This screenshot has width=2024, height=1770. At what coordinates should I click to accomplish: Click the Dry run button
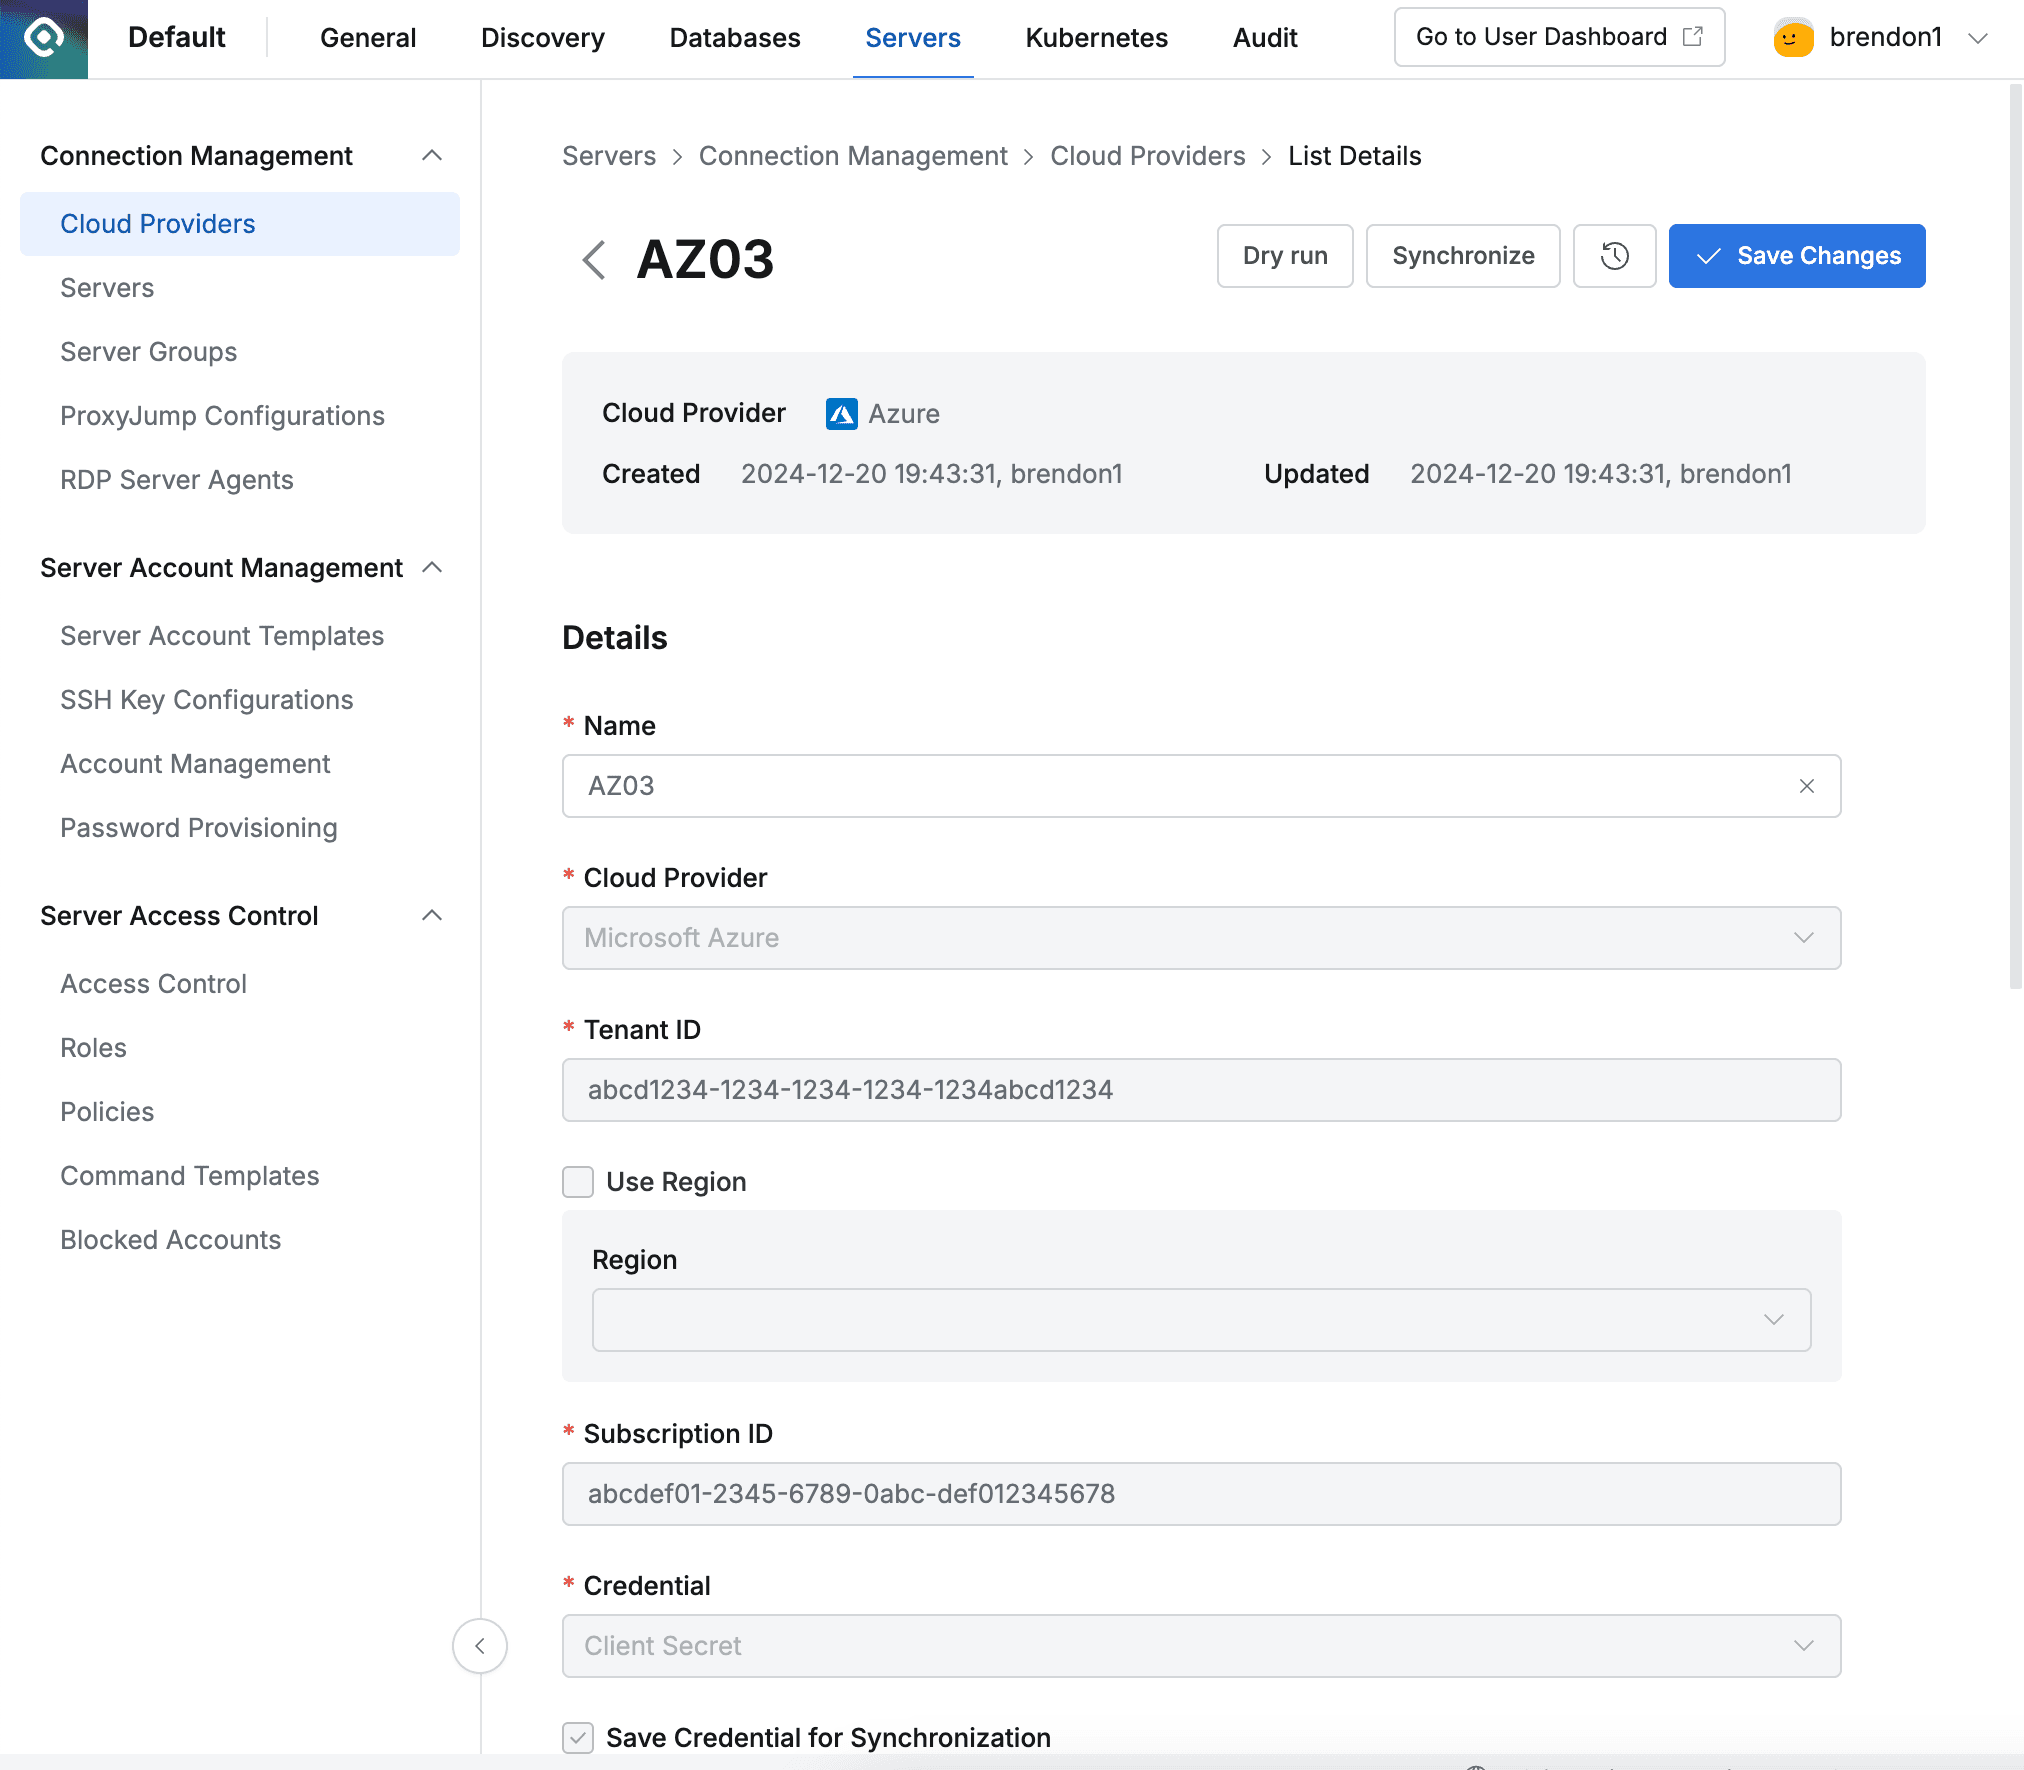tap(1284, 256)
